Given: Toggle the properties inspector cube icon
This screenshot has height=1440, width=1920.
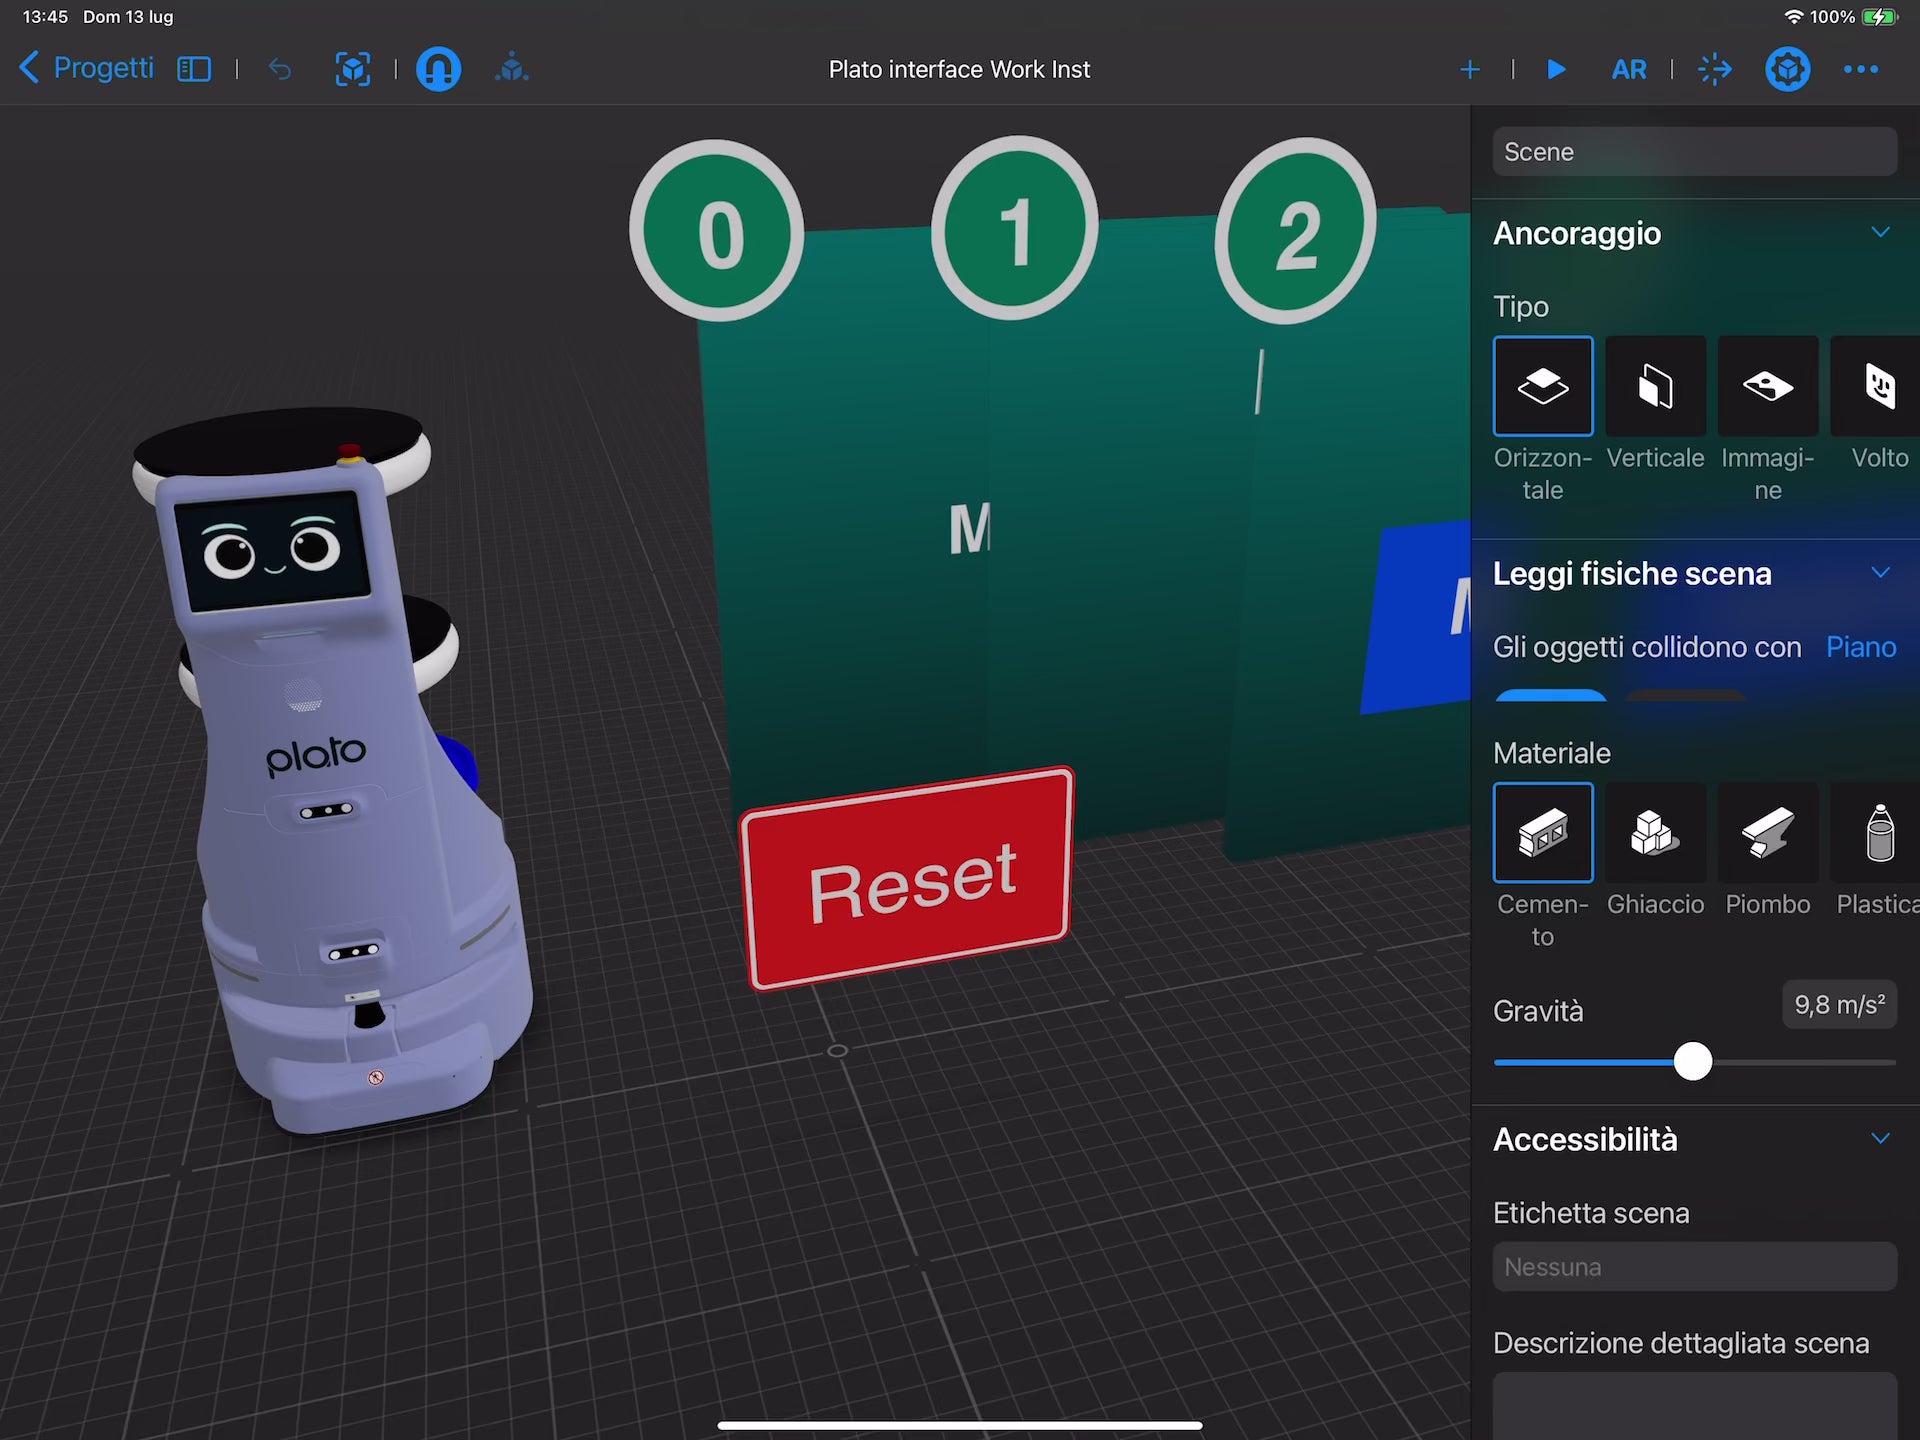Looking at the screenshot, I should (x=1787, y=69).
